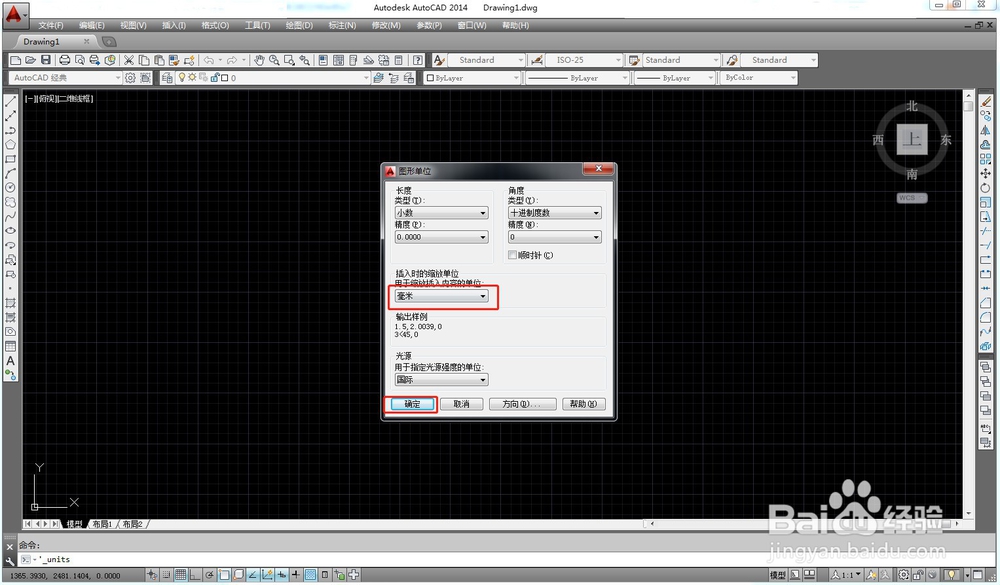Click the Help (H) dialog button

point(584,404)
